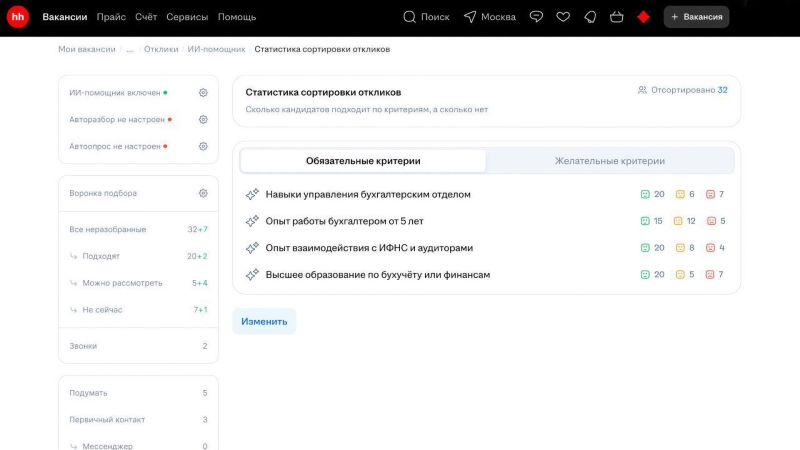Open settings gear for Автоопрос не настроен
800x450 pixels.
pyautogui.click(x=203, y=146)
